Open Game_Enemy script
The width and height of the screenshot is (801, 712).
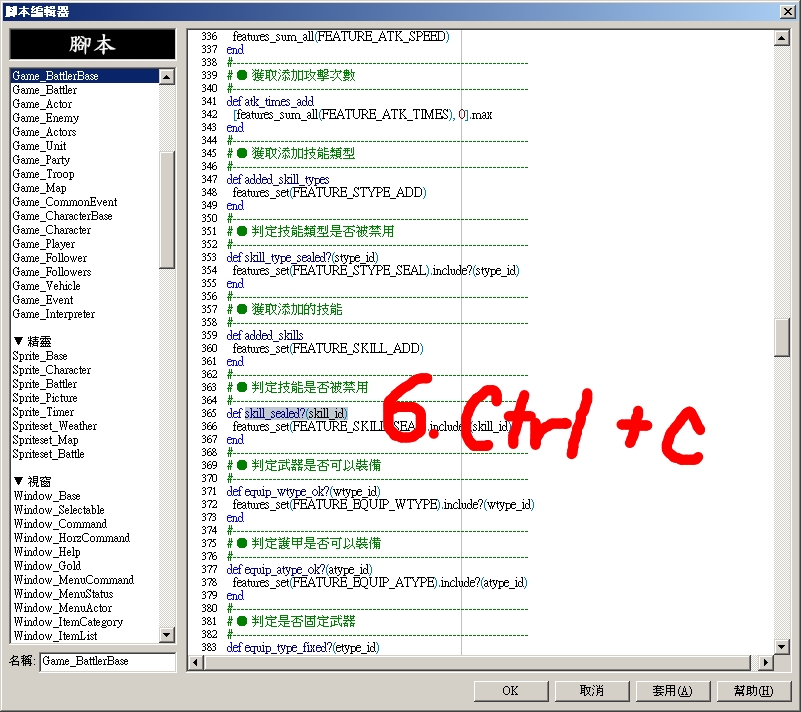point(46,118)
